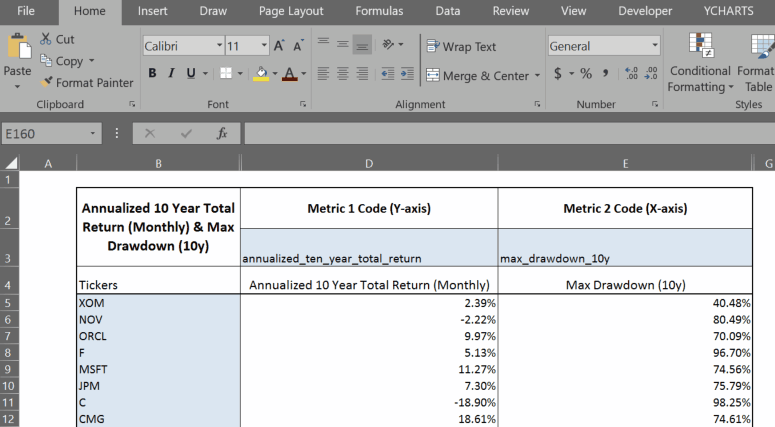The height and width of the screenshot is (427, 775).
Task: Expand the Underline style arrow
Action: pos(205,73)
